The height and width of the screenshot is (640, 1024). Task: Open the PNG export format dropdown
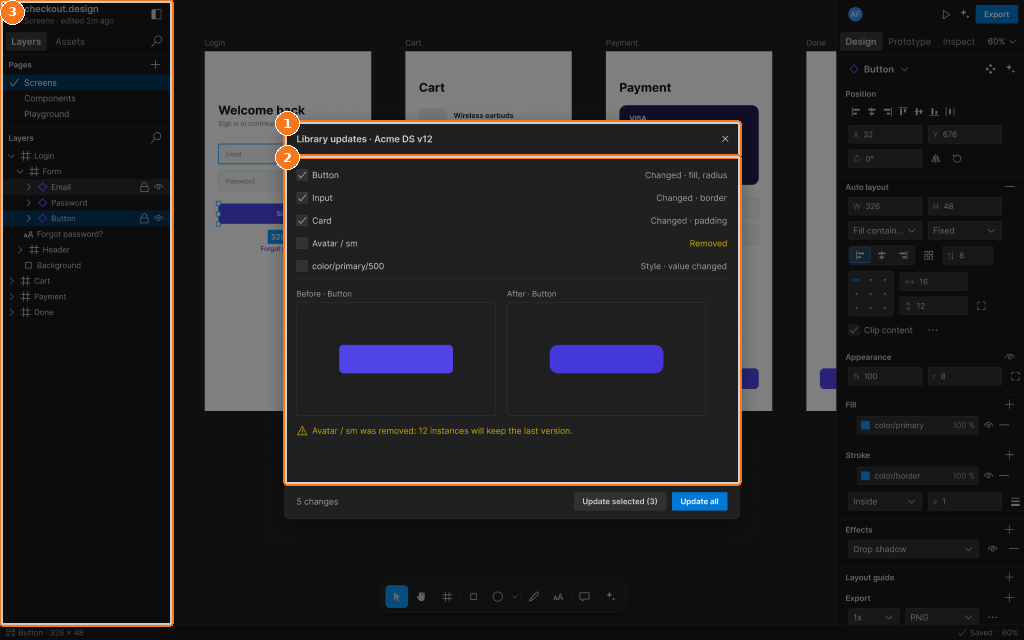pos(941,617)
